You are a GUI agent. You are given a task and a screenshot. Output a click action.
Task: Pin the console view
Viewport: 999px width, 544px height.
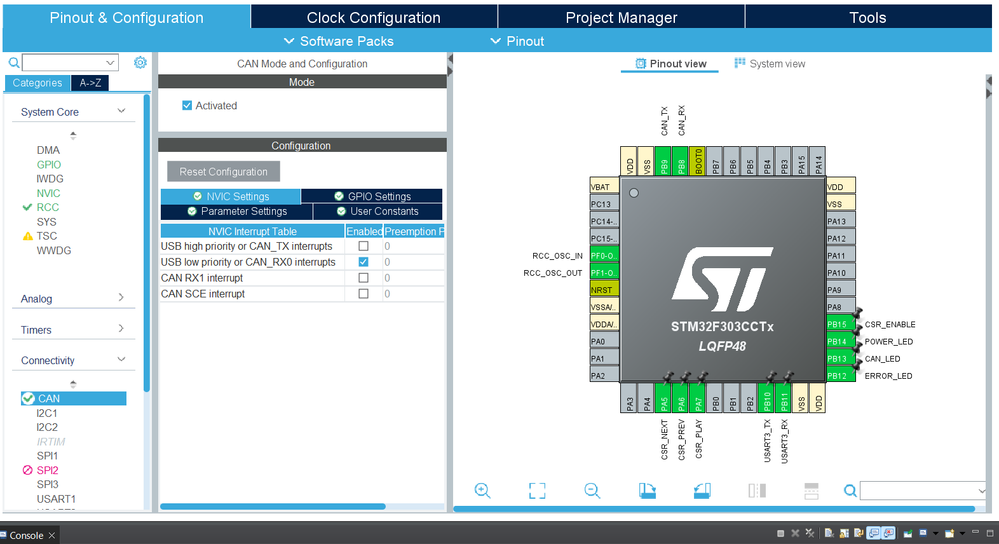[x=908, y=533]
